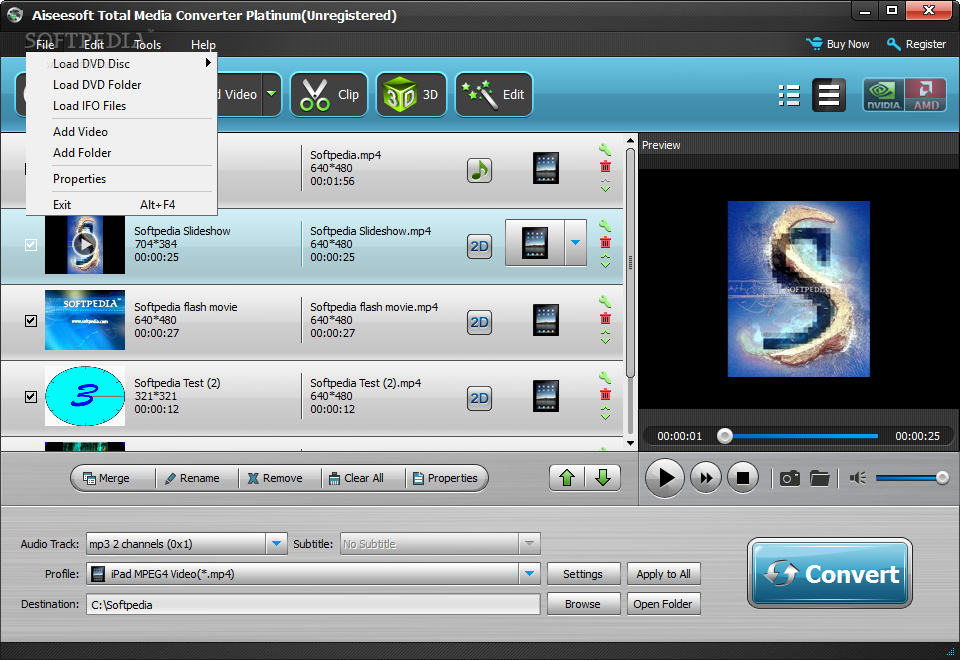This screenshot has height=660, width=960.
Task: Click the Open Folder button
Action: pos(664,604)
